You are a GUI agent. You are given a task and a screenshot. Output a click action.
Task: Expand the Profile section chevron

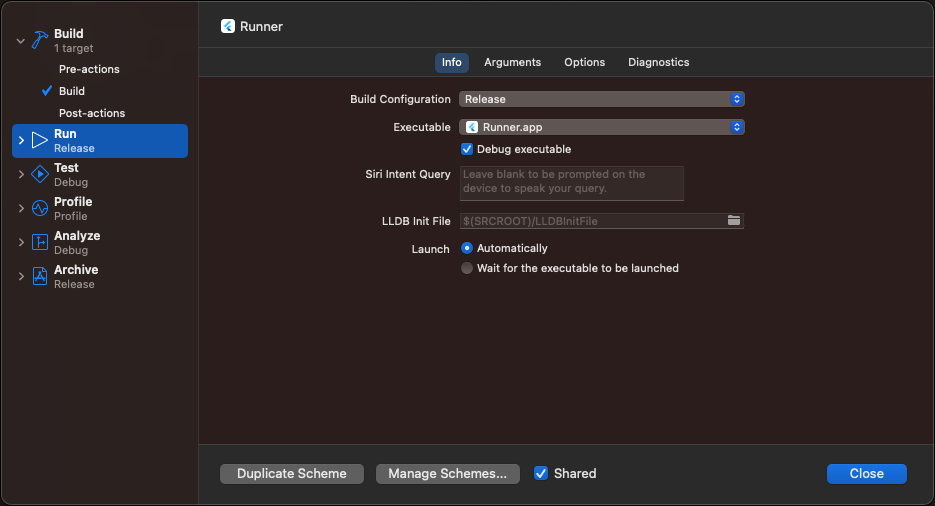pos(21,208)
